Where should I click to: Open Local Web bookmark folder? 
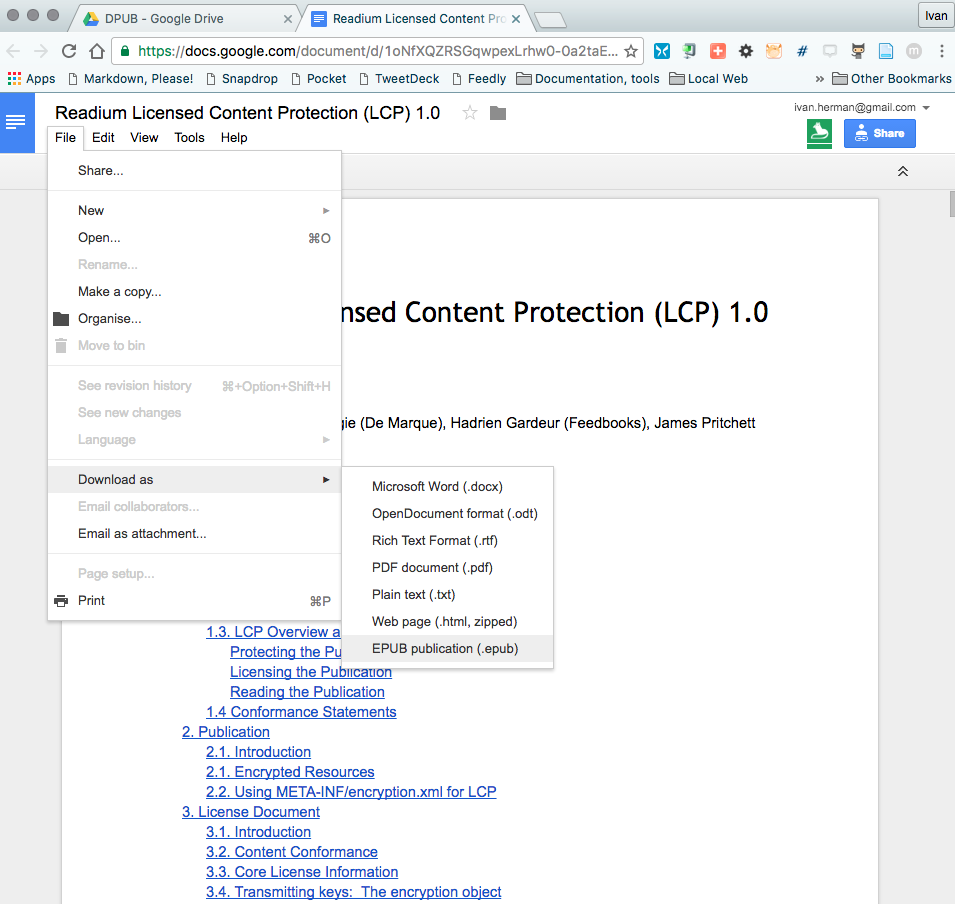[x=708, y=79]
